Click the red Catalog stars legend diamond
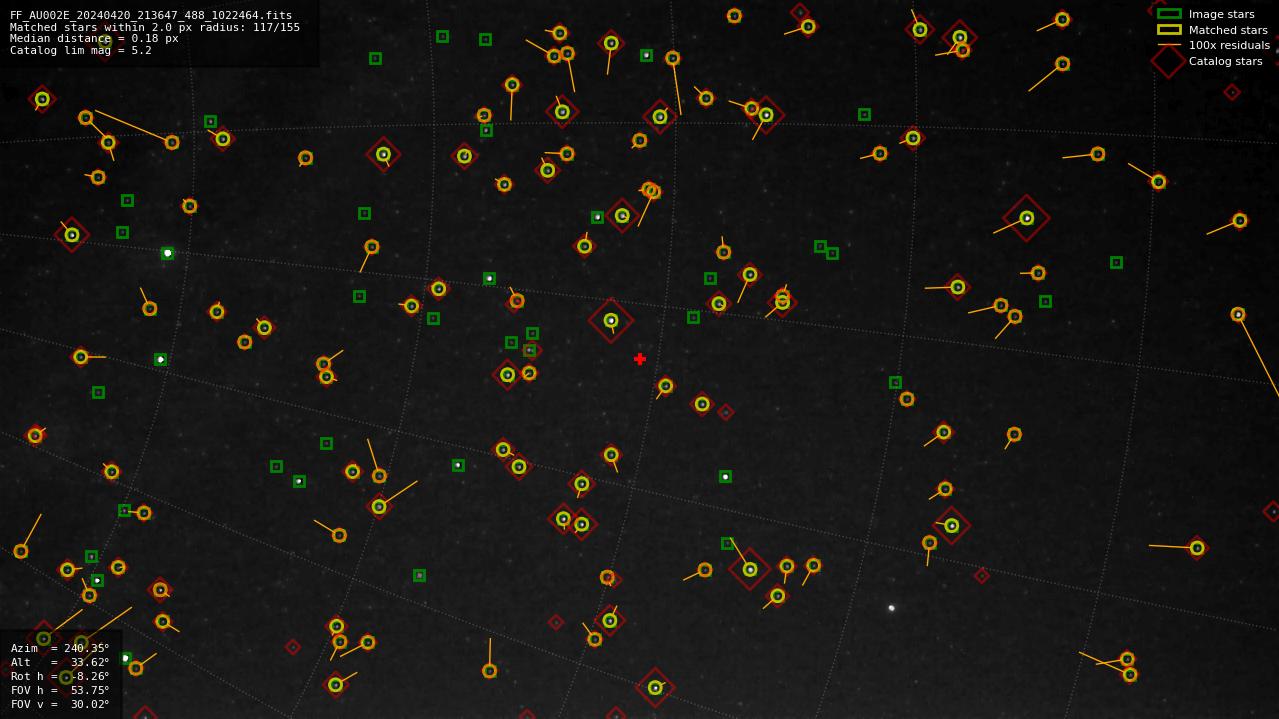Image resolution: width=1279 pixels, height=719 pixels. point(1169,61)
